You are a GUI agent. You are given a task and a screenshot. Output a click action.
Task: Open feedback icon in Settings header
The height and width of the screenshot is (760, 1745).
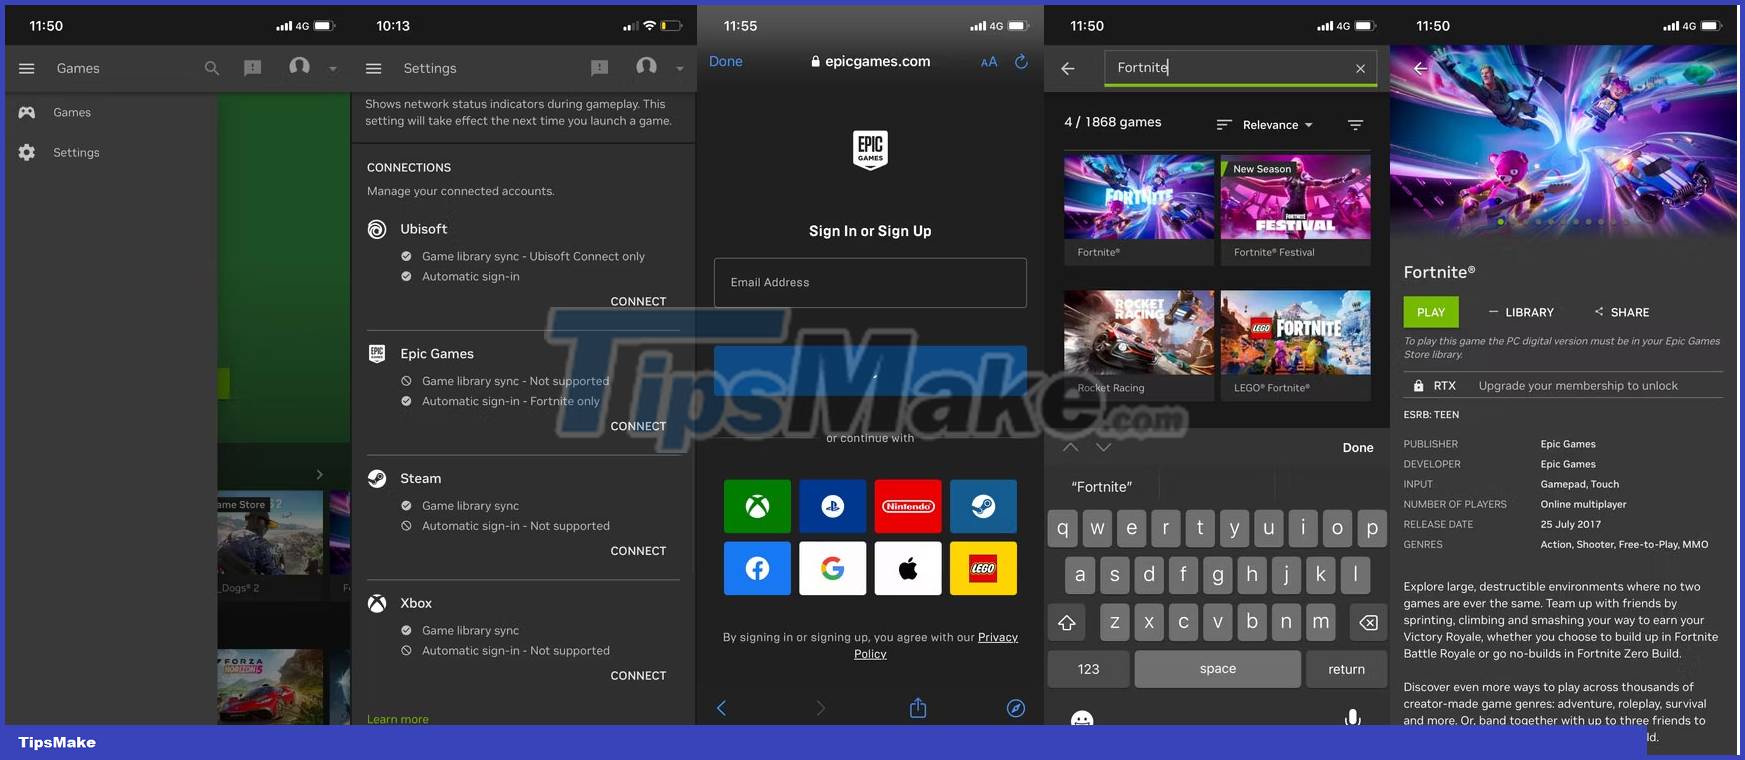click(x=600, y=68)
